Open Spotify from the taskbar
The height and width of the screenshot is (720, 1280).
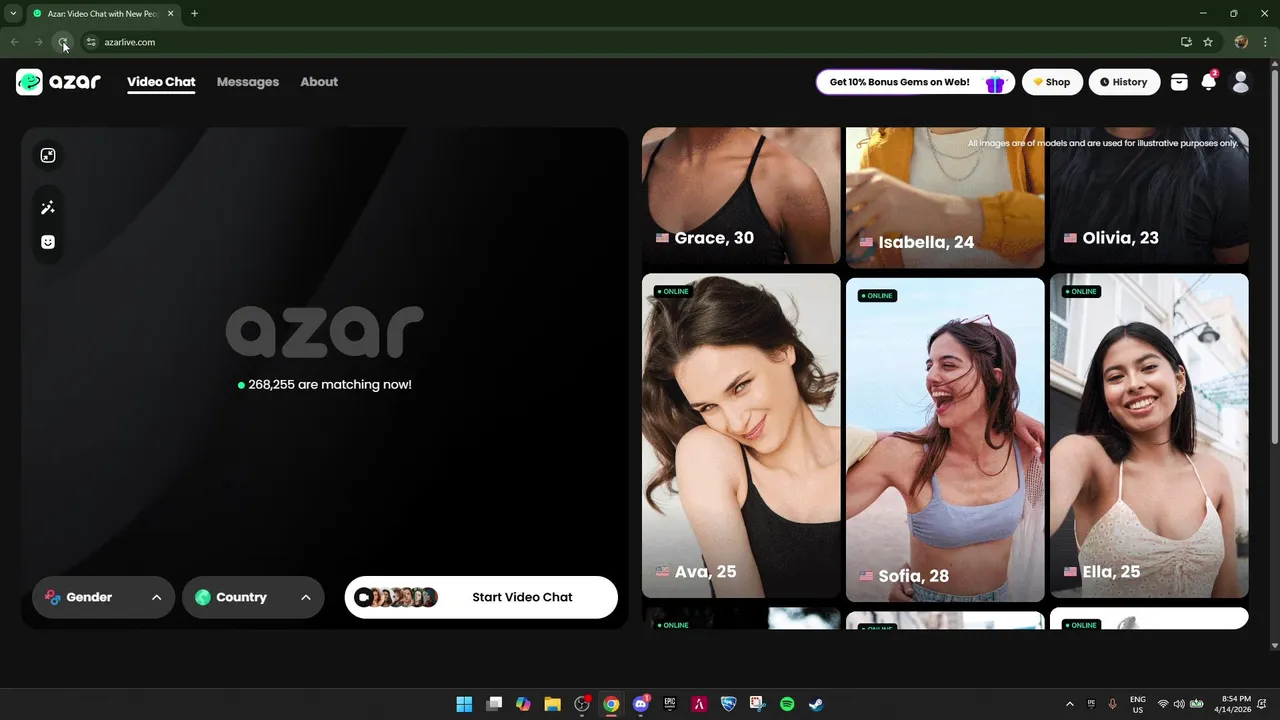(x=787, y=704)
